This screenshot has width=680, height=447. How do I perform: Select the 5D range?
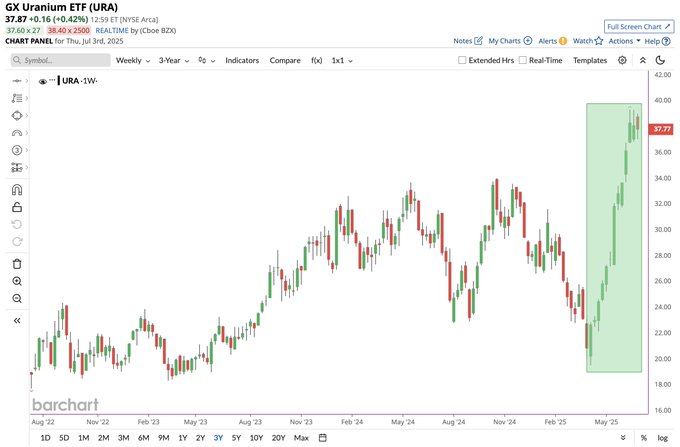(64, 438)
